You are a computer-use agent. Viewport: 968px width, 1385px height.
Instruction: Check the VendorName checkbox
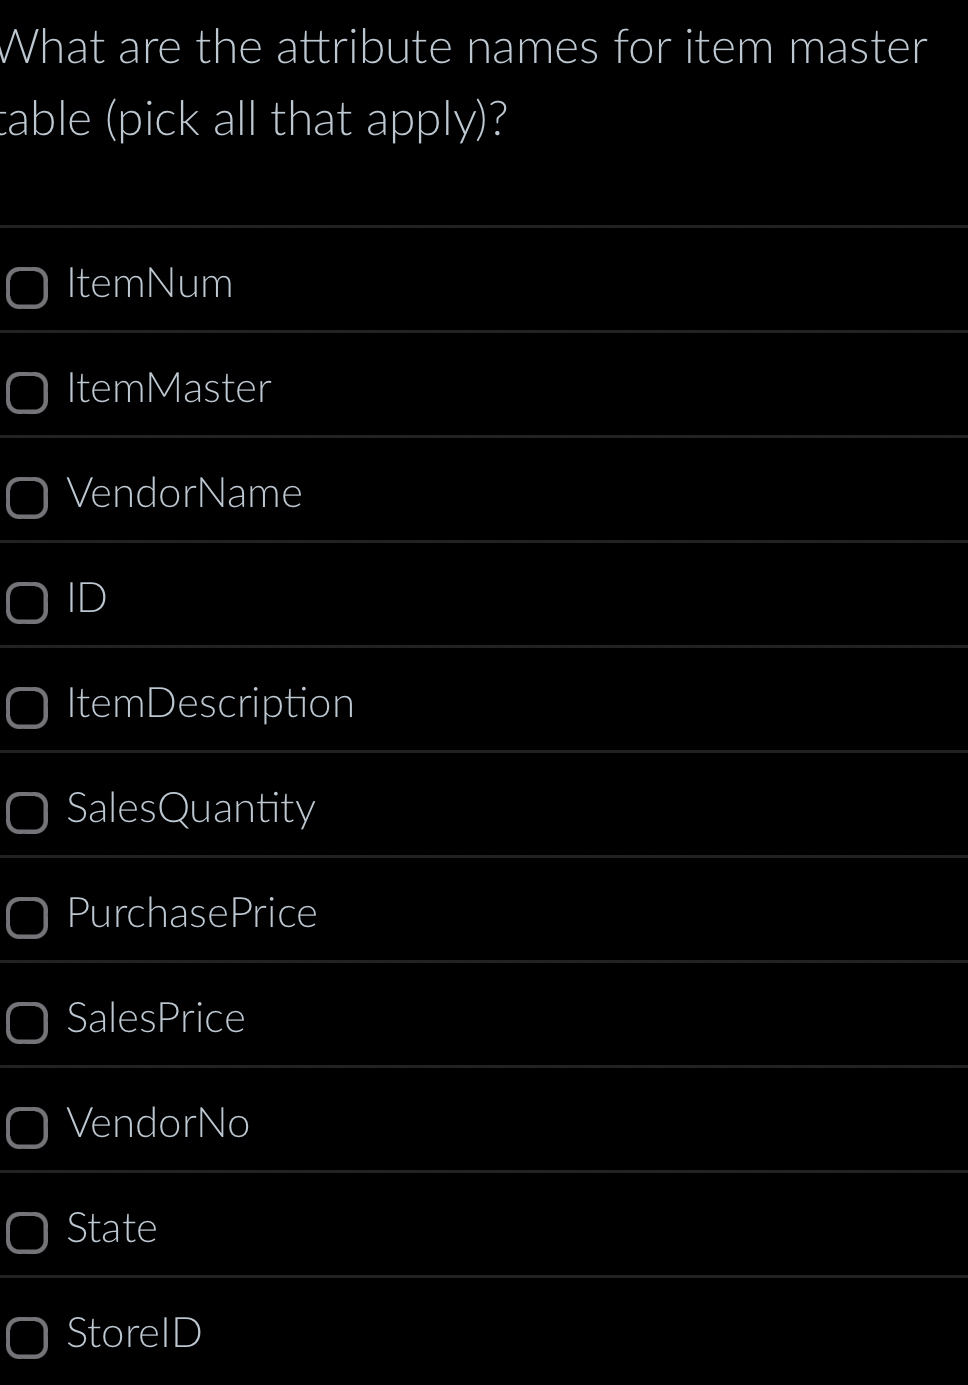point(27,498)
